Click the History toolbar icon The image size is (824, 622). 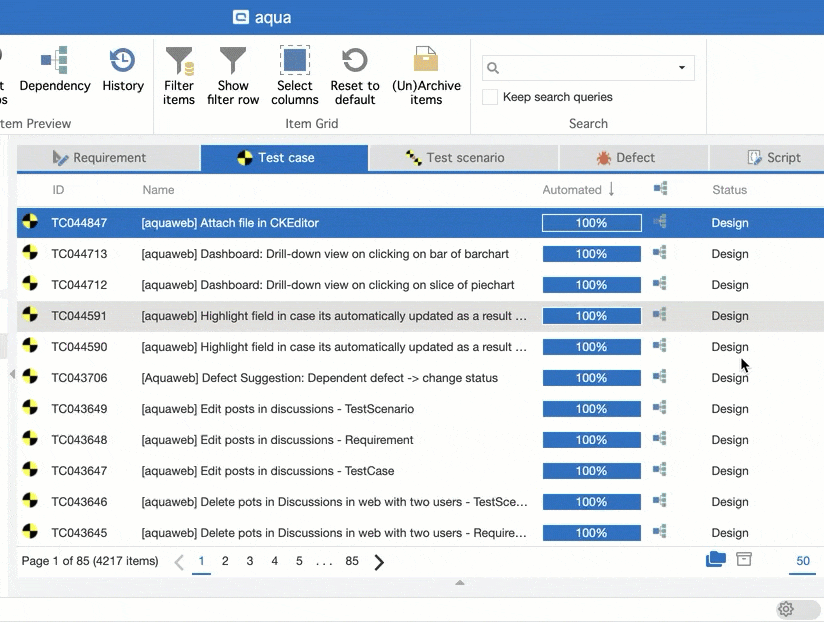(x=122, y=62)
